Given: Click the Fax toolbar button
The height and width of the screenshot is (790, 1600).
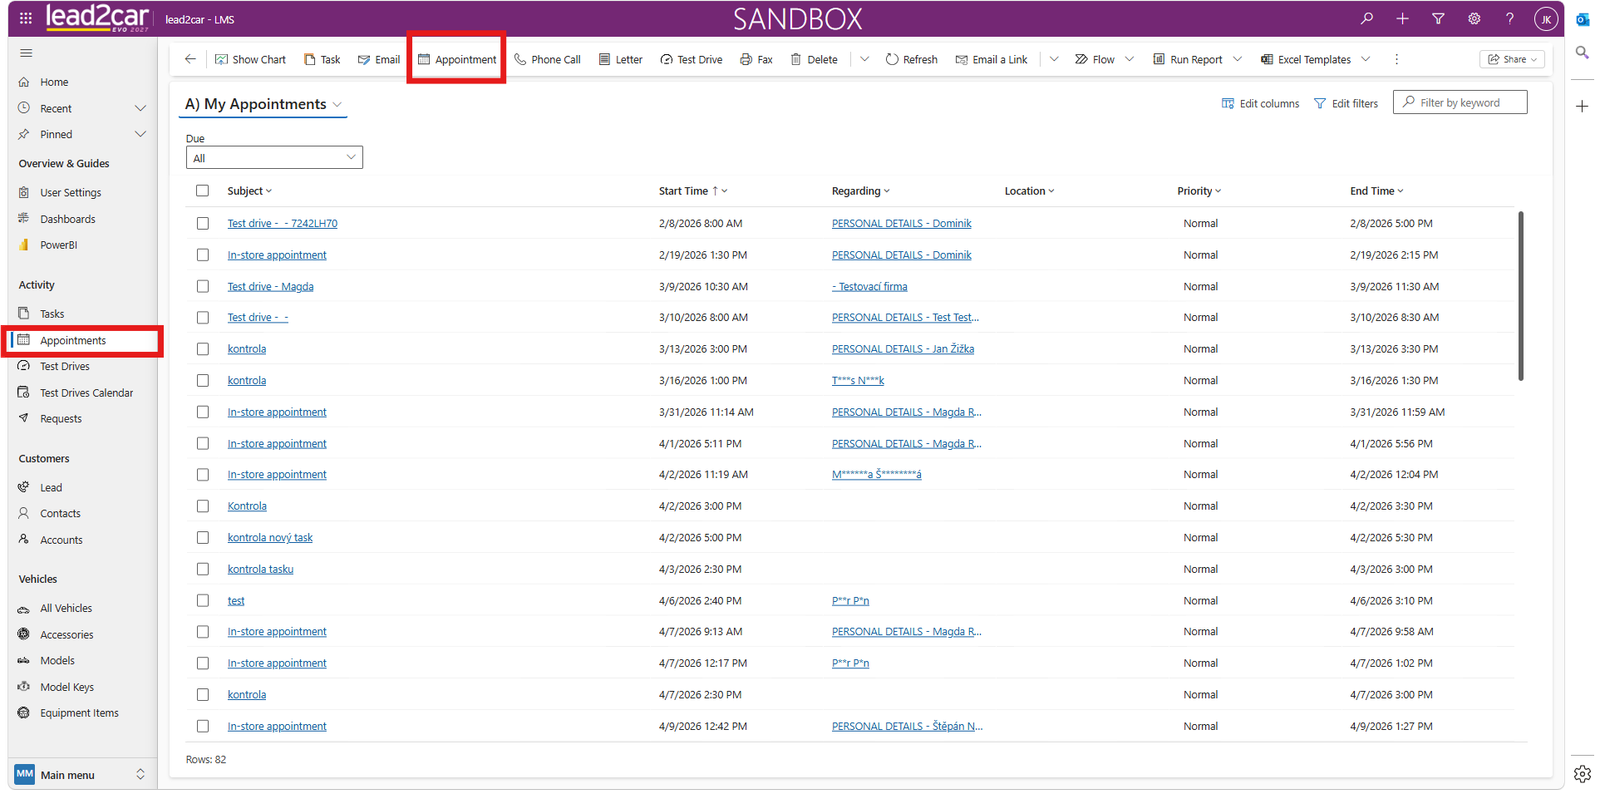Looking at the screenshot, I should pos(756,59).
